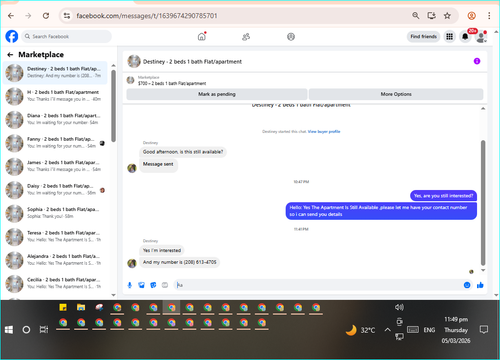Open the Friends tab icon
The height and width of the screenshot is (360, 500).
(246, 37)
